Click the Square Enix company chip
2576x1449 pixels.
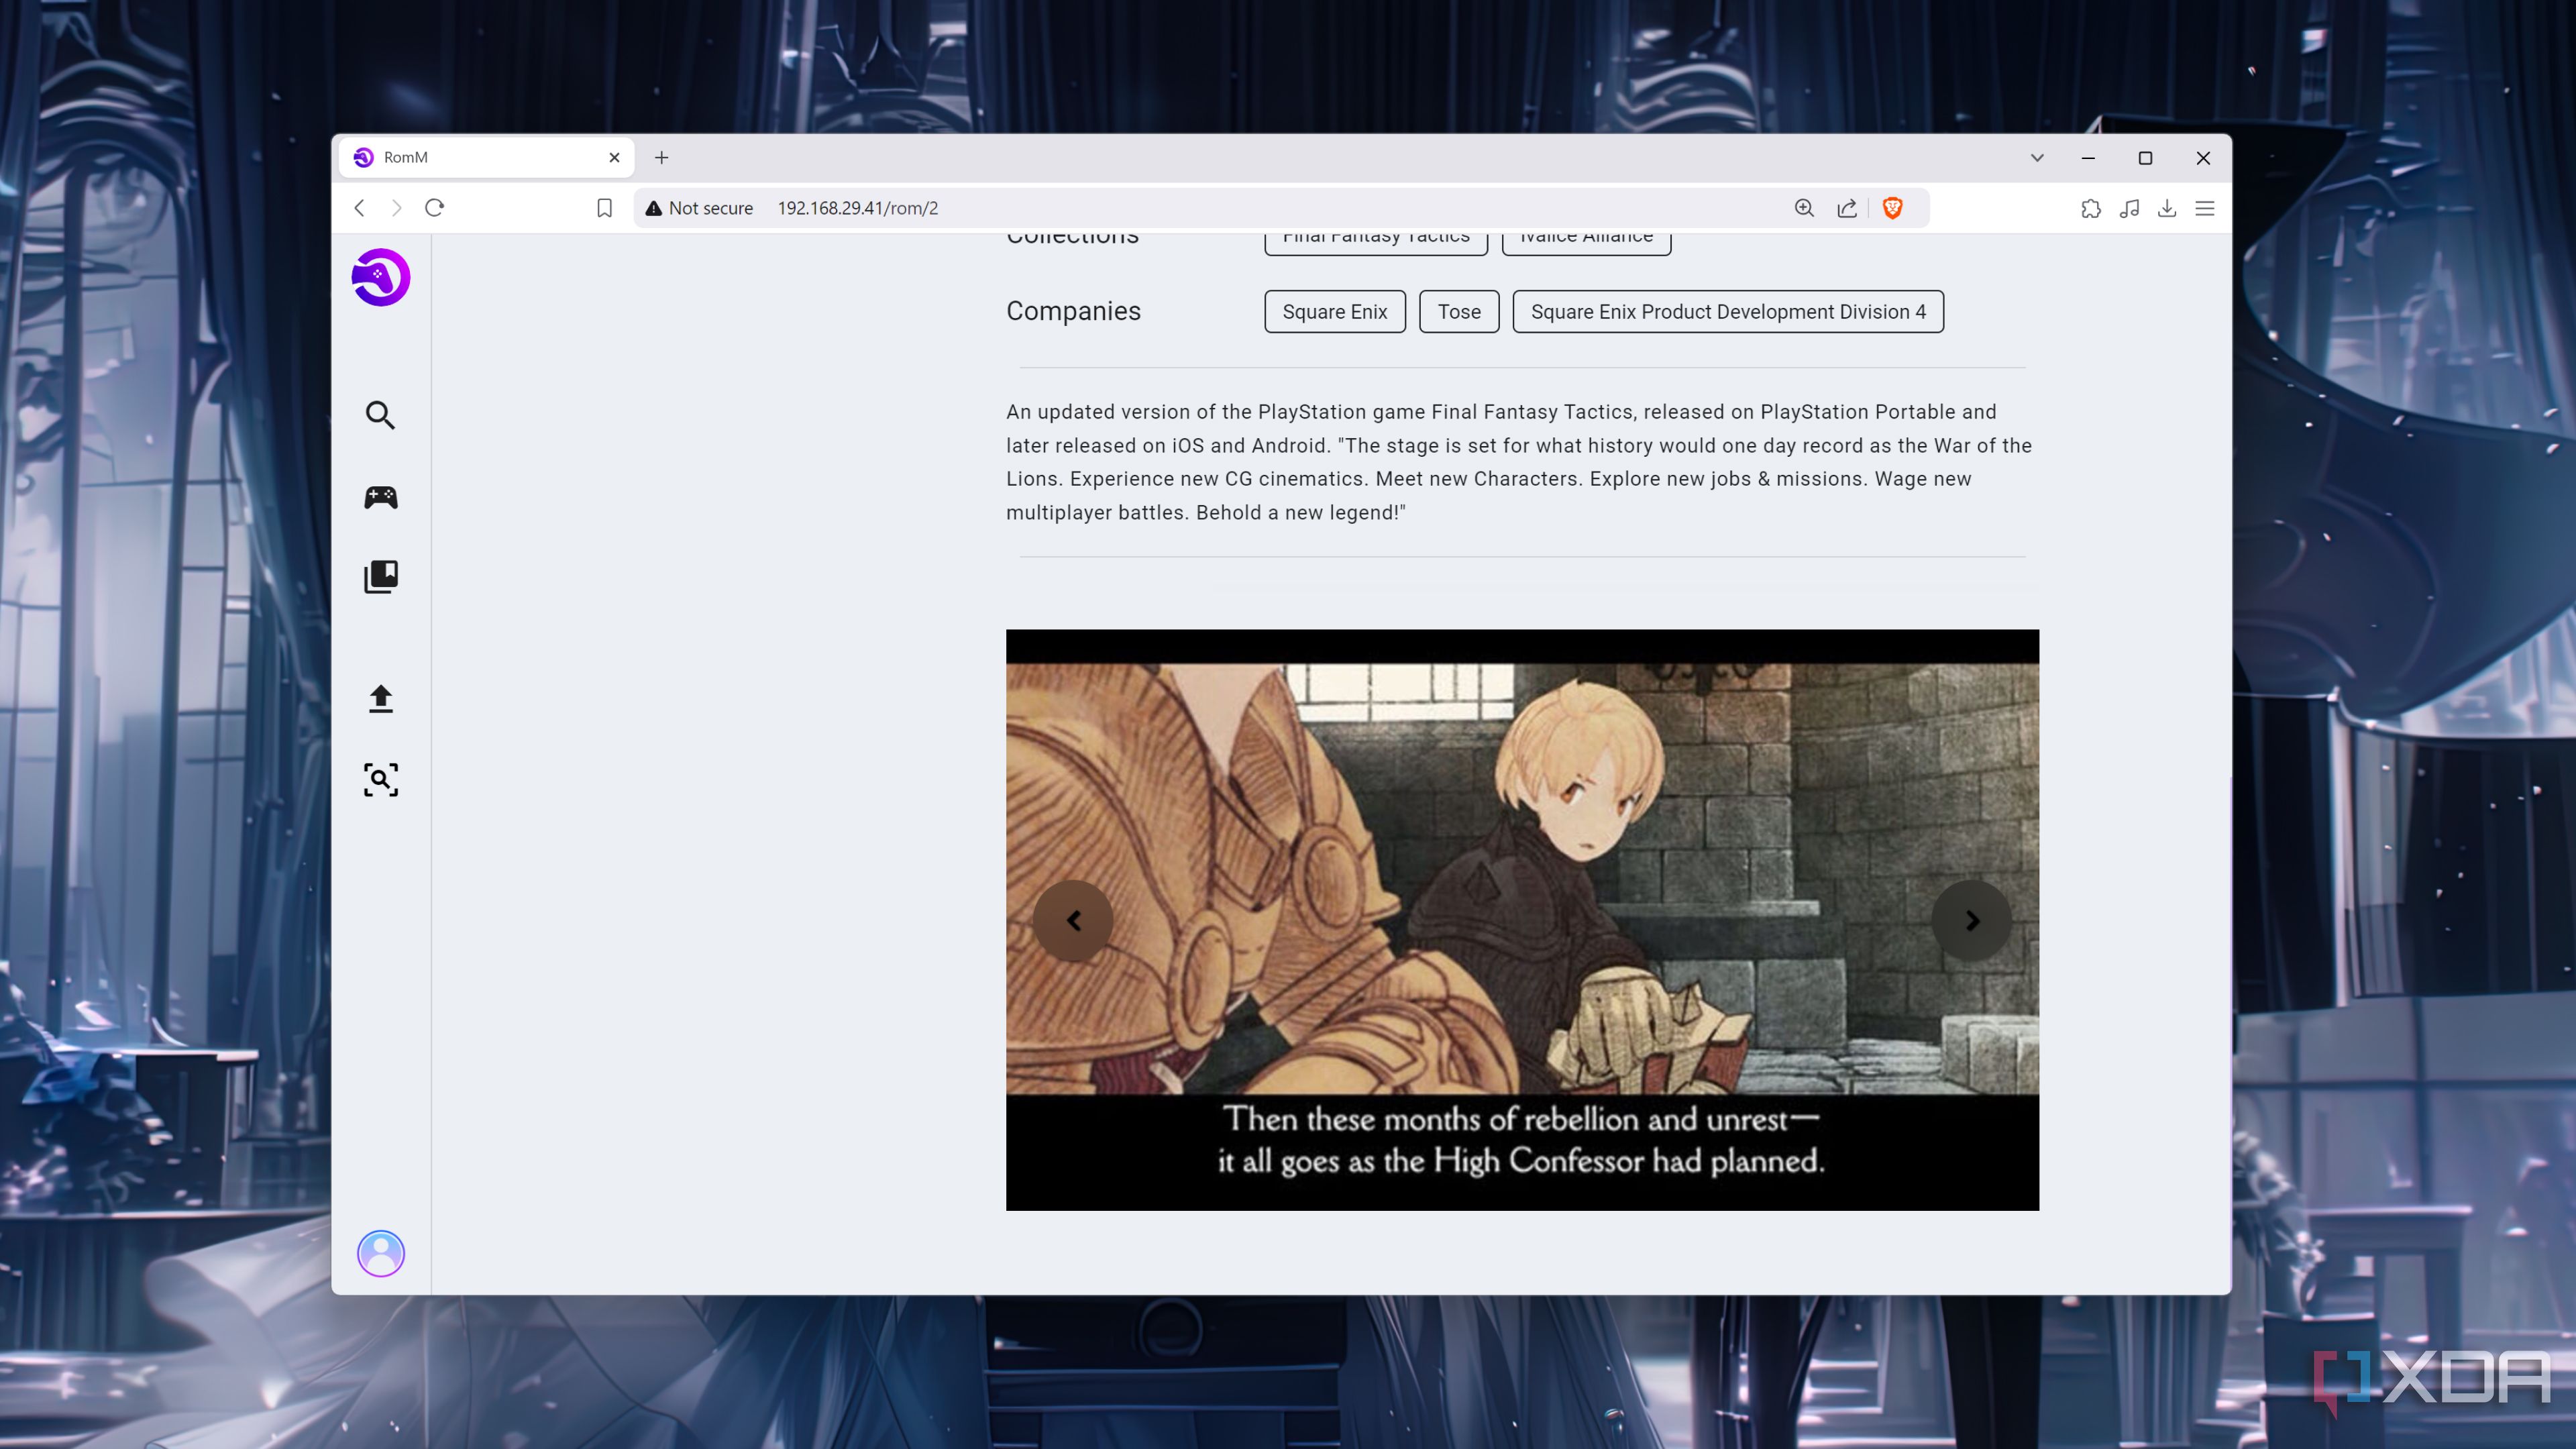1334,312
